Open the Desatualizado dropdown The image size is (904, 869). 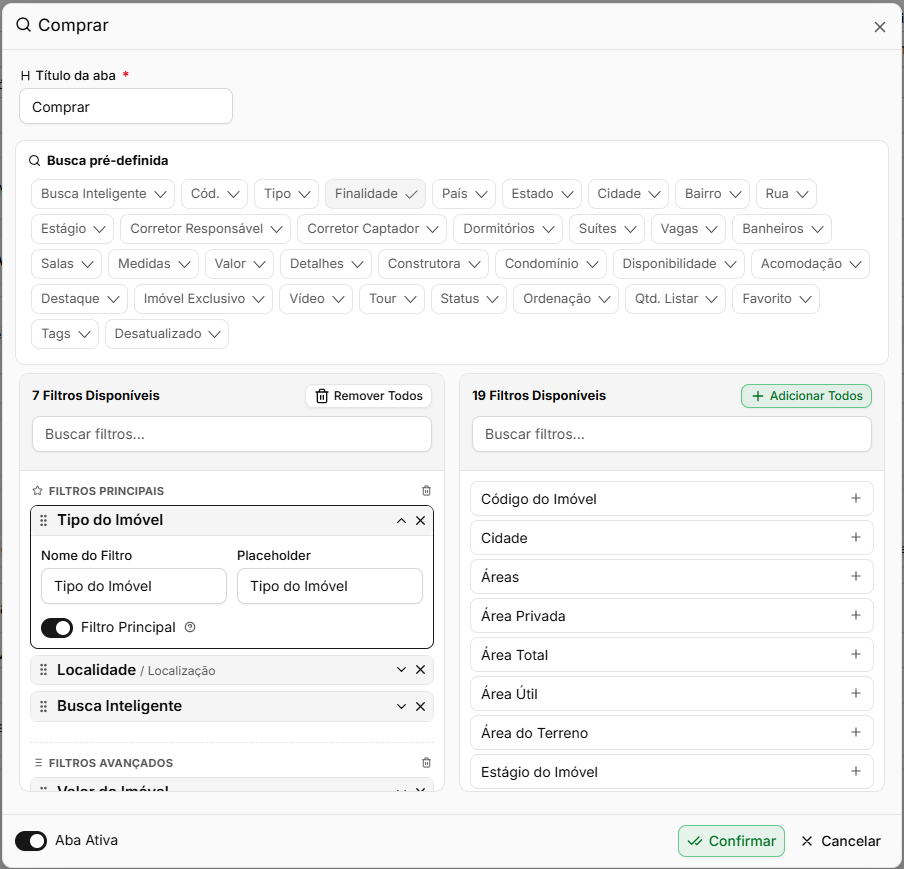pos(167,334)
